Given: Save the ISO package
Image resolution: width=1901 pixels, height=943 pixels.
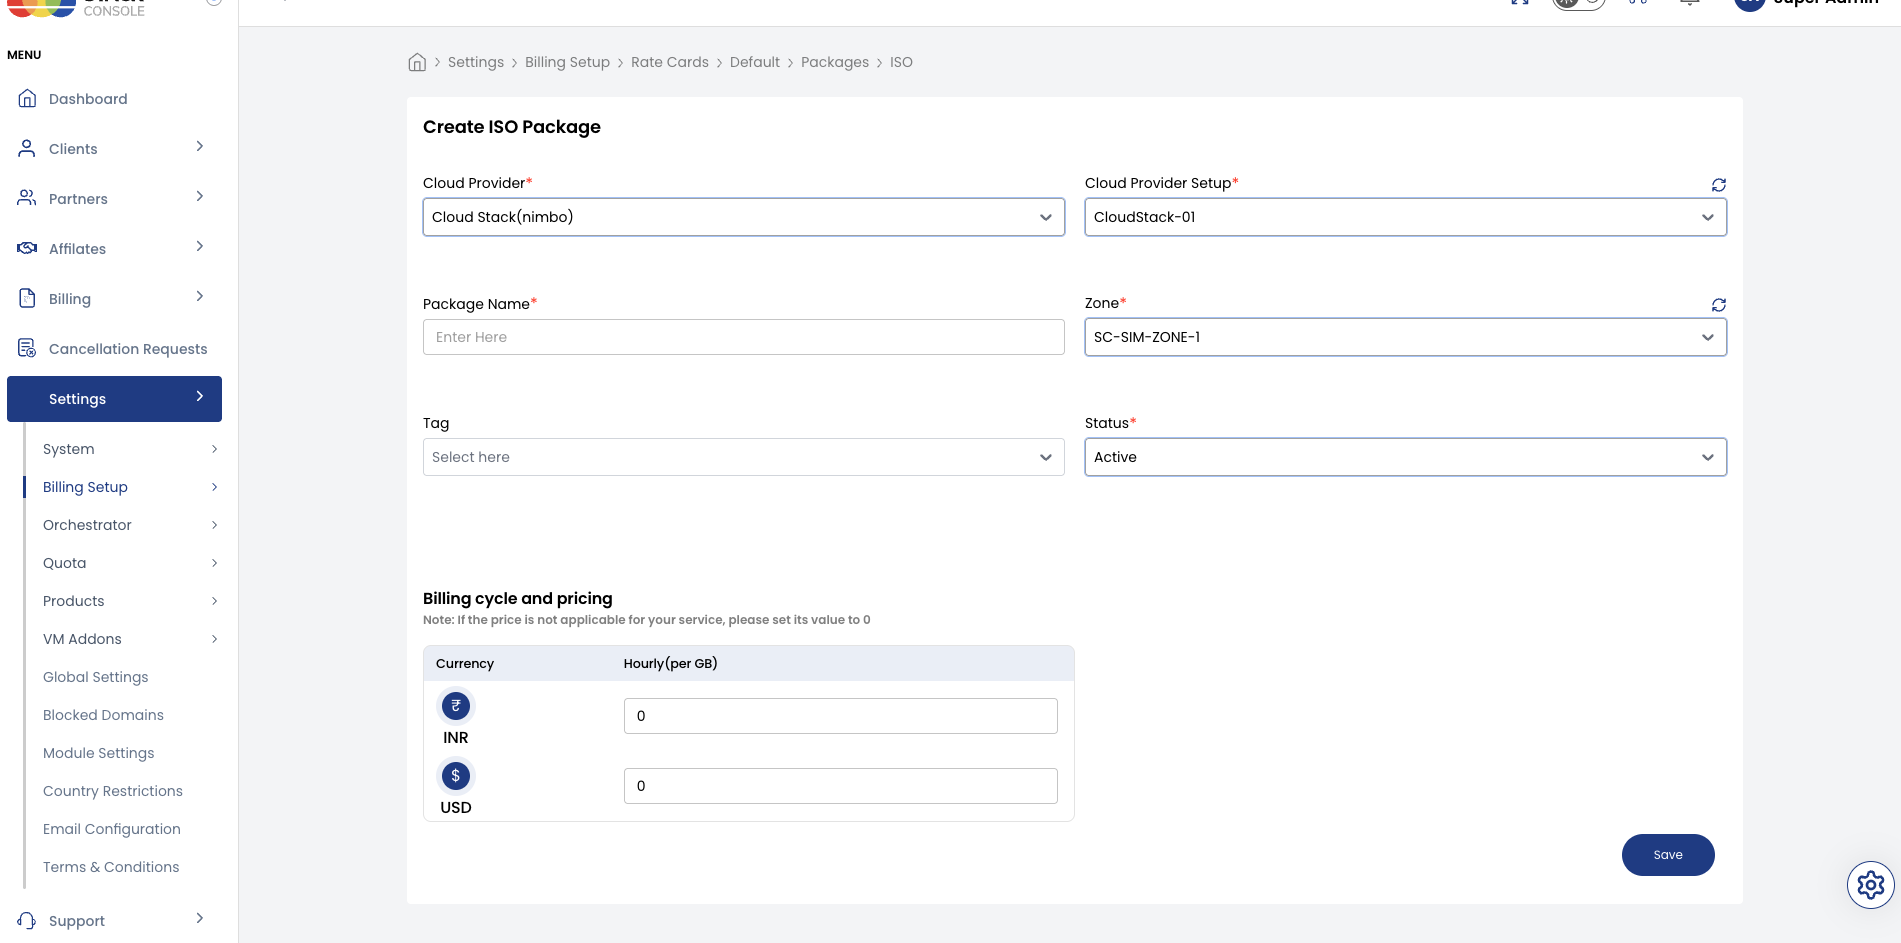Looking at the screenshot, I should pos(1668,855).
